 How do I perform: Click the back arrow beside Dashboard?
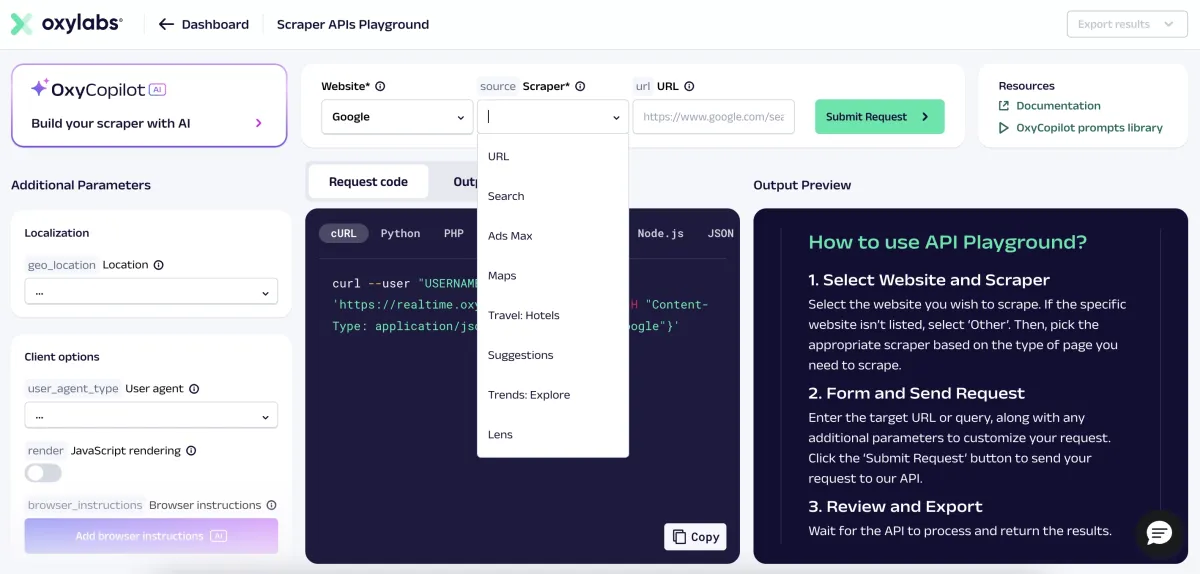tap(166, 24)
